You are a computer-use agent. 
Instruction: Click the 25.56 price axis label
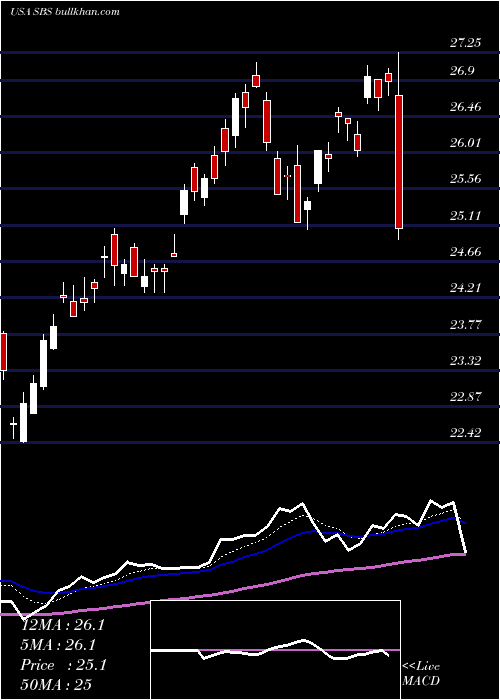(465, 179)
